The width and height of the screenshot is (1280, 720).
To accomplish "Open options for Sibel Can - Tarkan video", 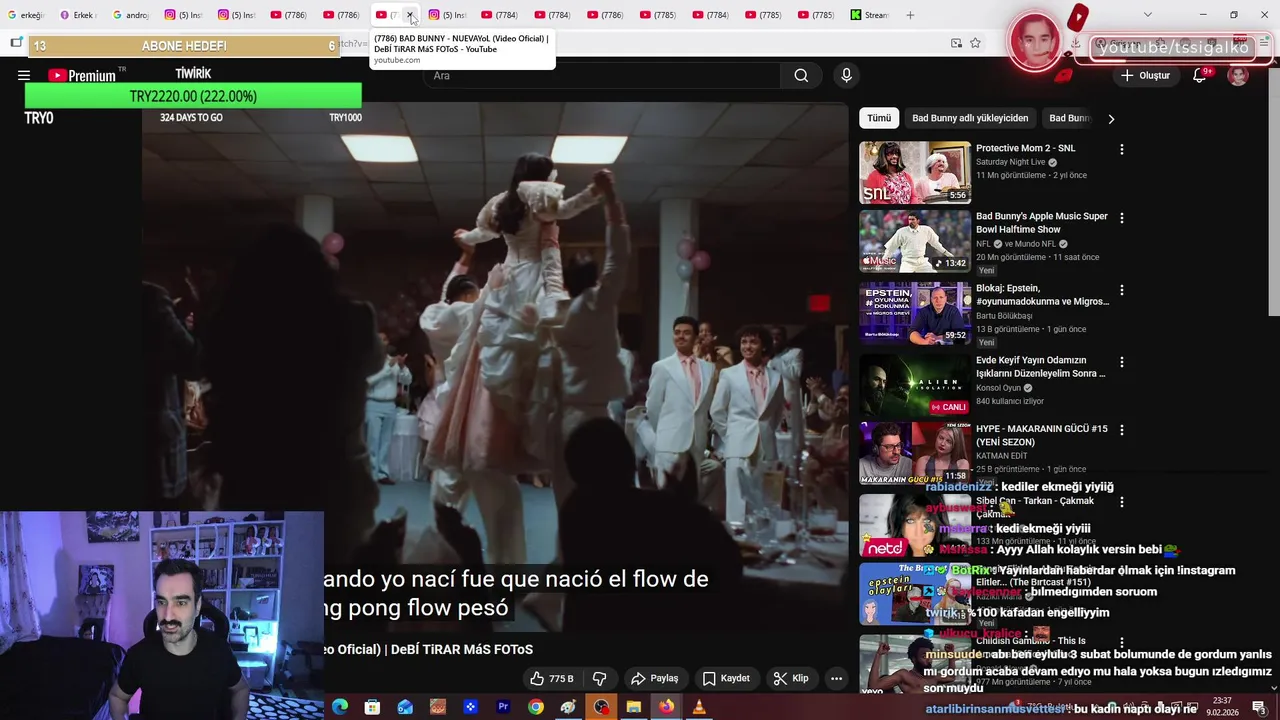I will click(1121, 501).
